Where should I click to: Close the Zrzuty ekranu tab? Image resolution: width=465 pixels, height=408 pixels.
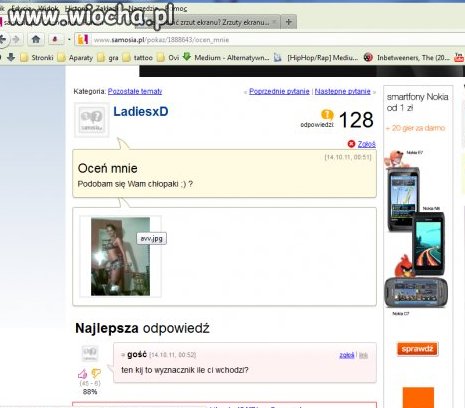coord(274,22)
